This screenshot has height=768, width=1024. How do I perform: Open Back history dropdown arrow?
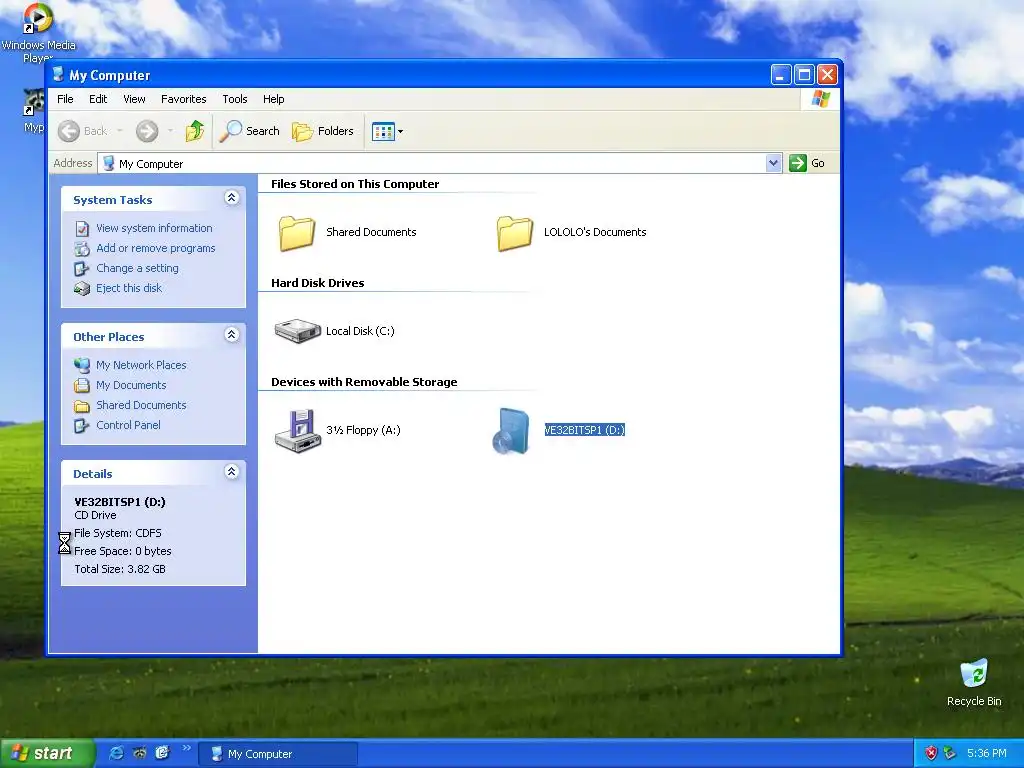coord(120,131)
